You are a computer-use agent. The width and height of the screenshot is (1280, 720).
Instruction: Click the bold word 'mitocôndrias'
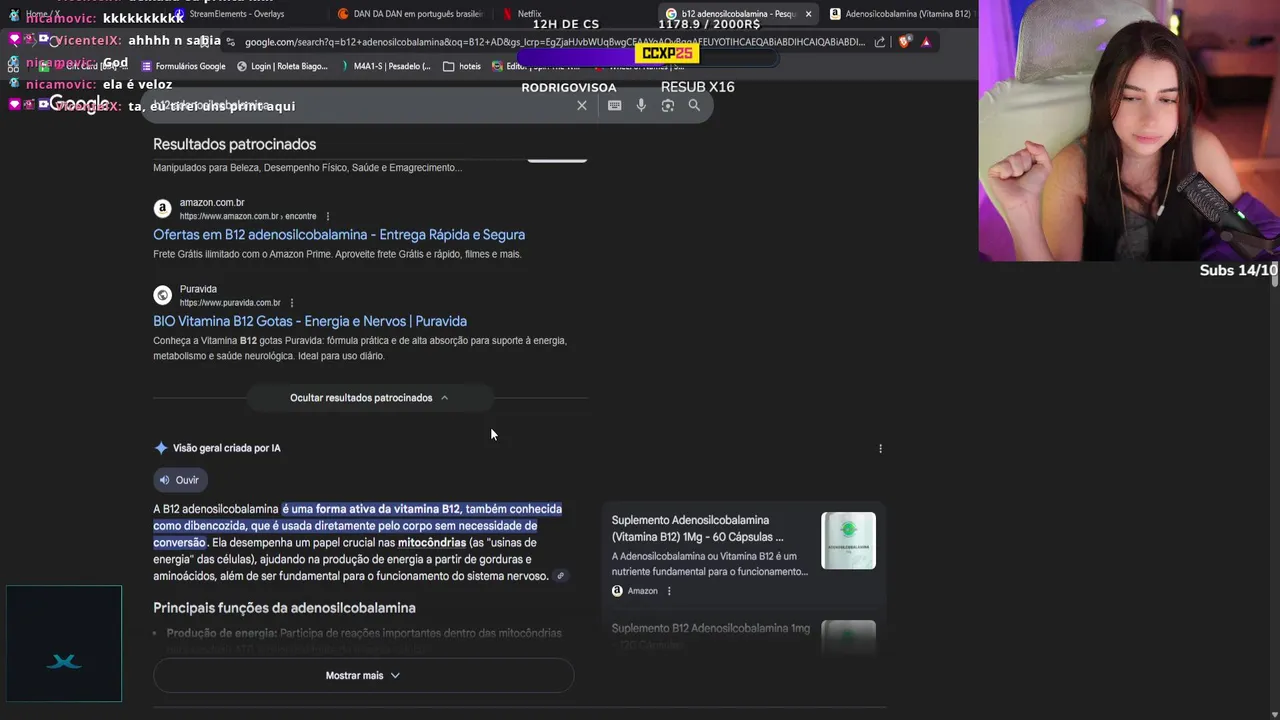point(432,543)
